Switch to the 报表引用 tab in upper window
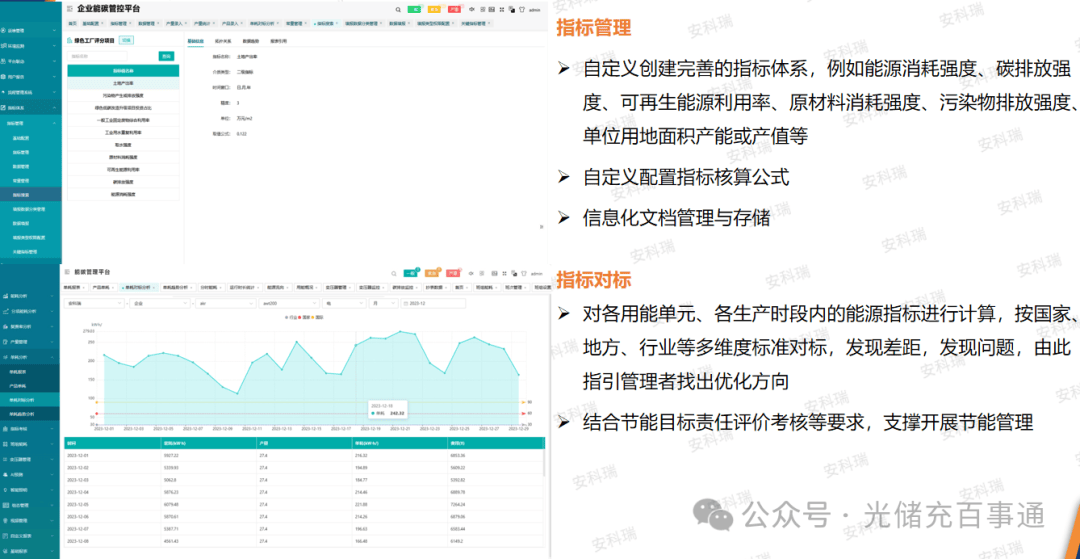The width and height of the screenshot is (1080, 559). 278,41
